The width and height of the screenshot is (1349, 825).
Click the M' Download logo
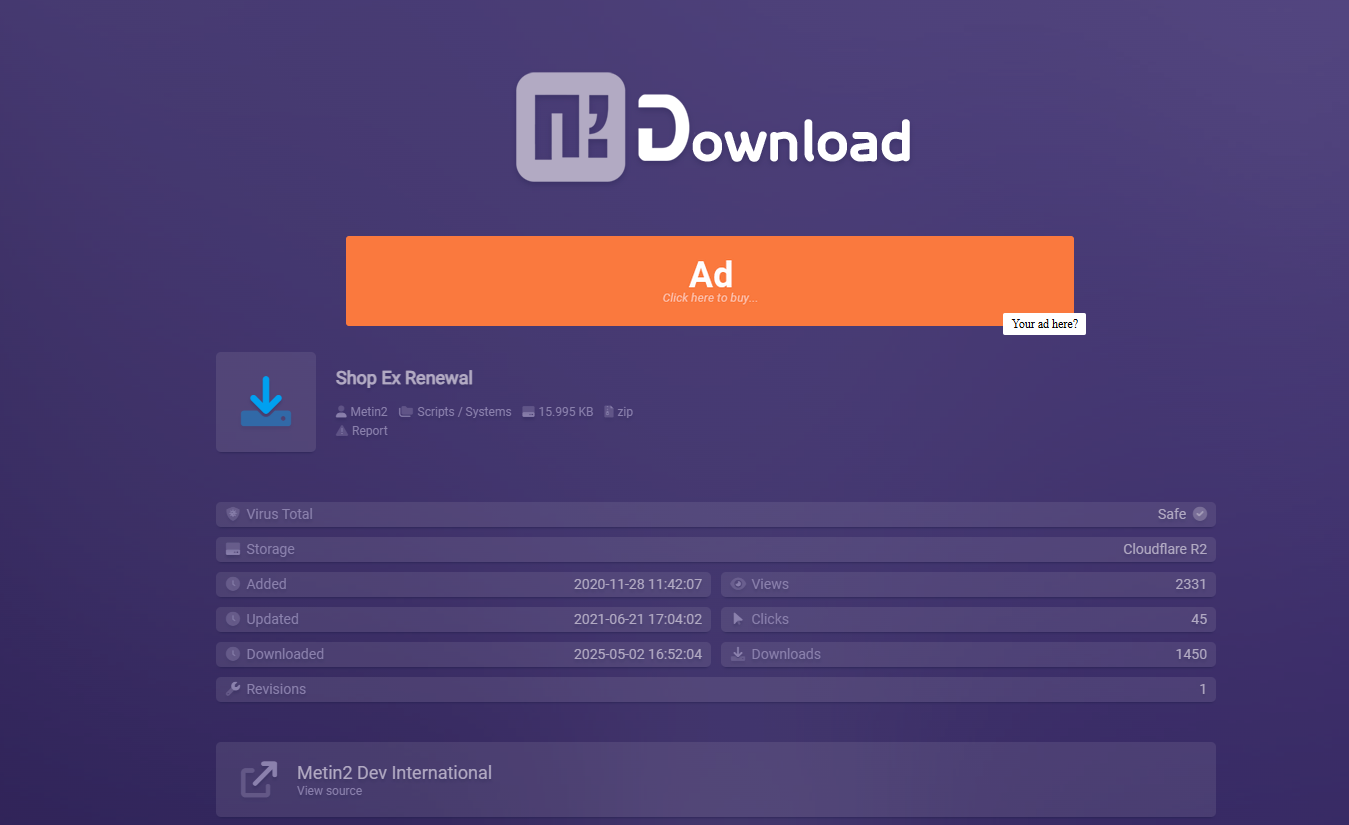click(x=713, y=128)
